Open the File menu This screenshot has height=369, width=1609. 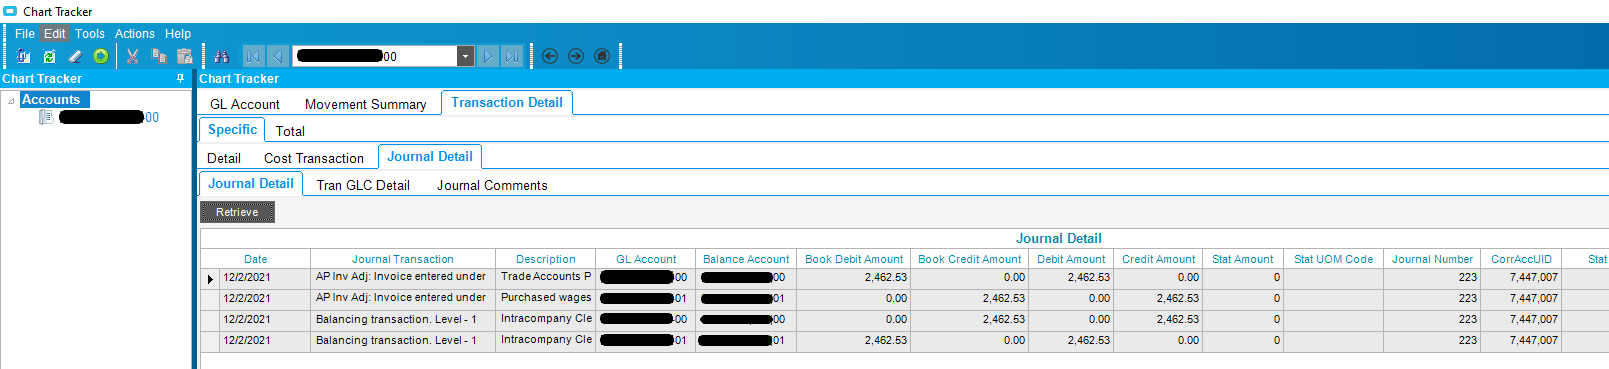point(25,33)
